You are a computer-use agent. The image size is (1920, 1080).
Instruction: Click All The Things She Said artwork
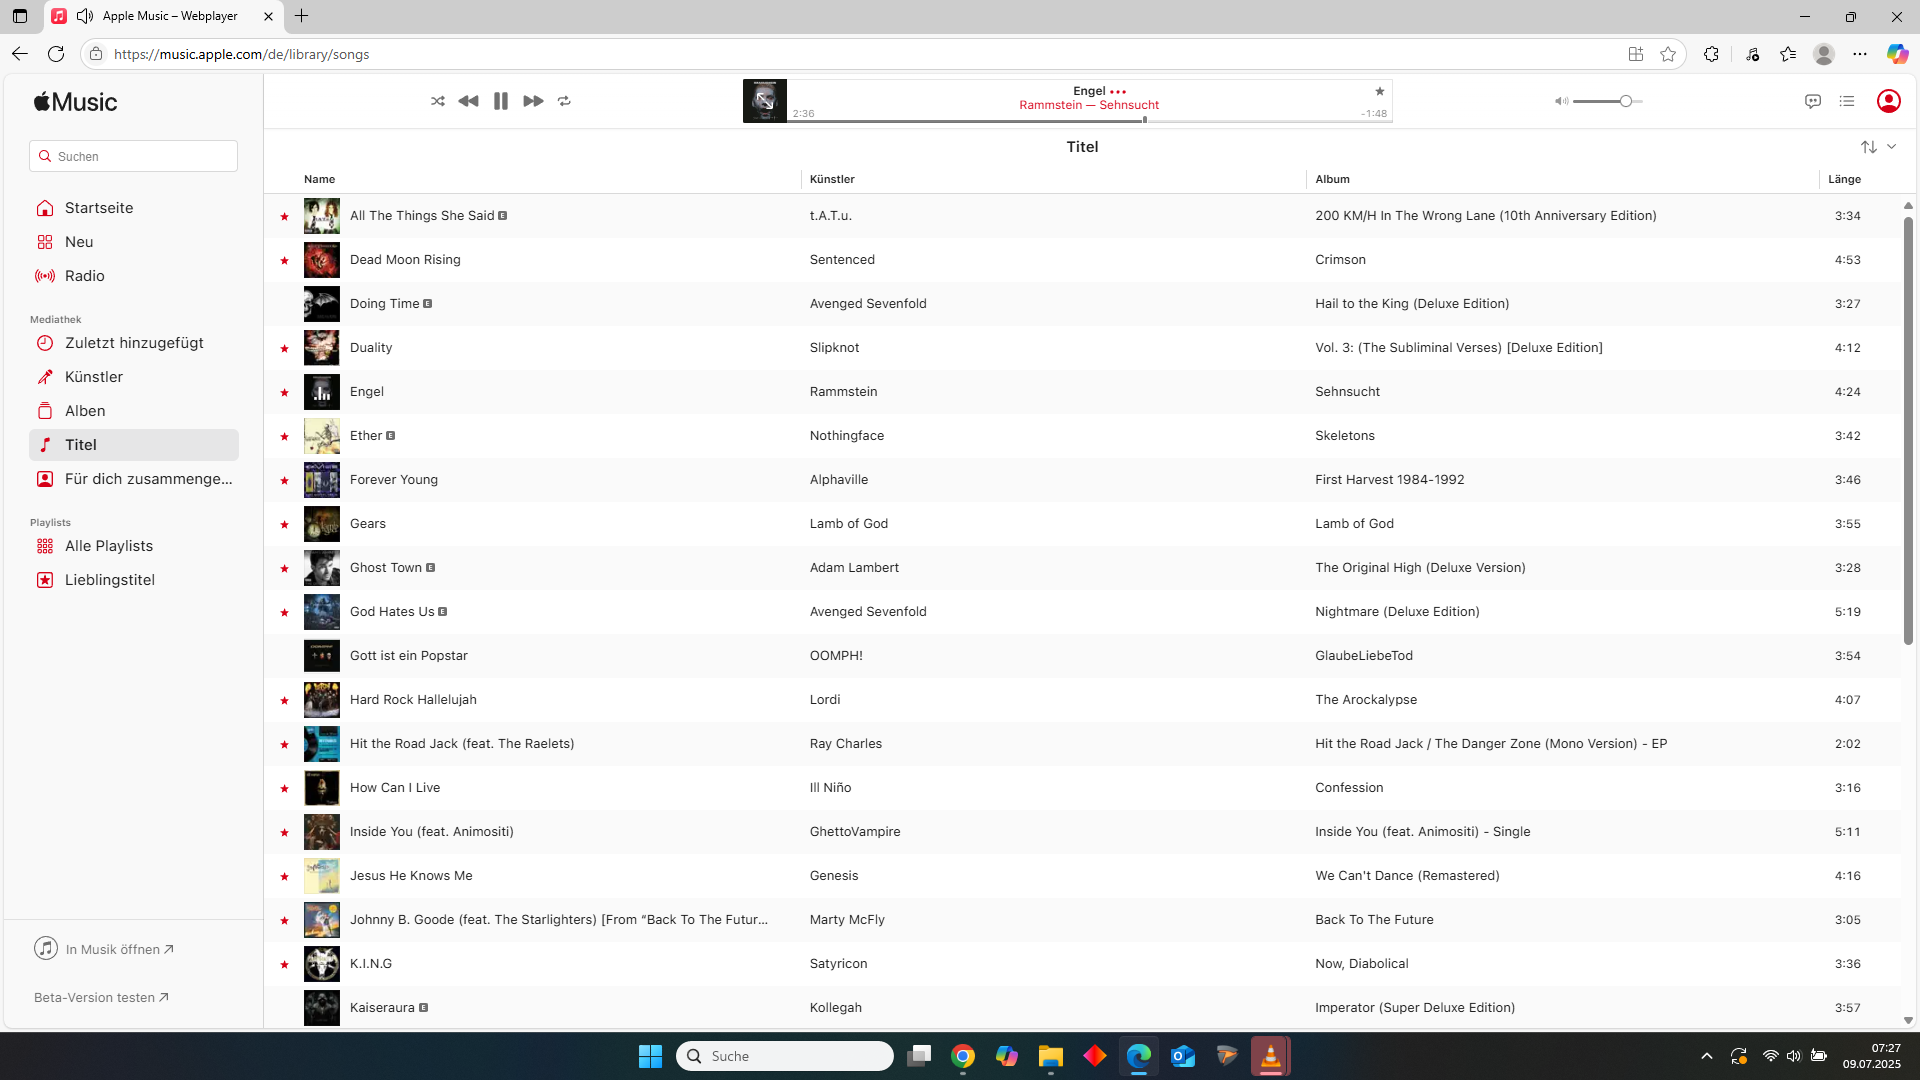322,216
